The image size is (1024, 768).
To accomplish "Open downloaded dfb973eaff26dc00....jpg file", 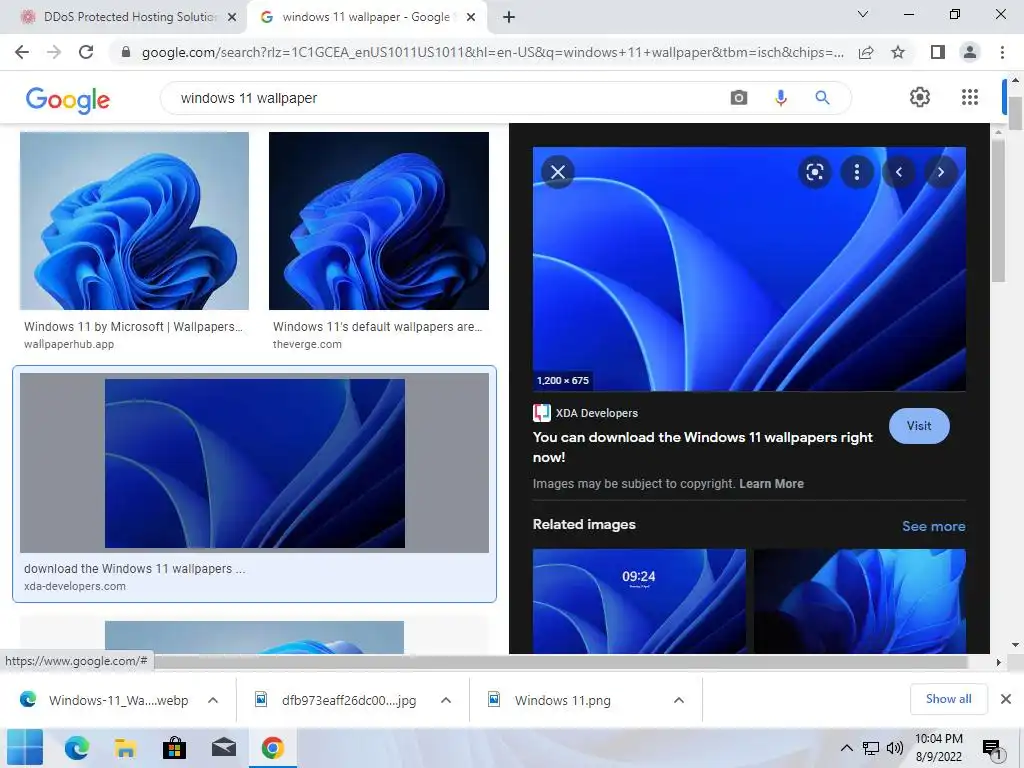I will point(348,700).
